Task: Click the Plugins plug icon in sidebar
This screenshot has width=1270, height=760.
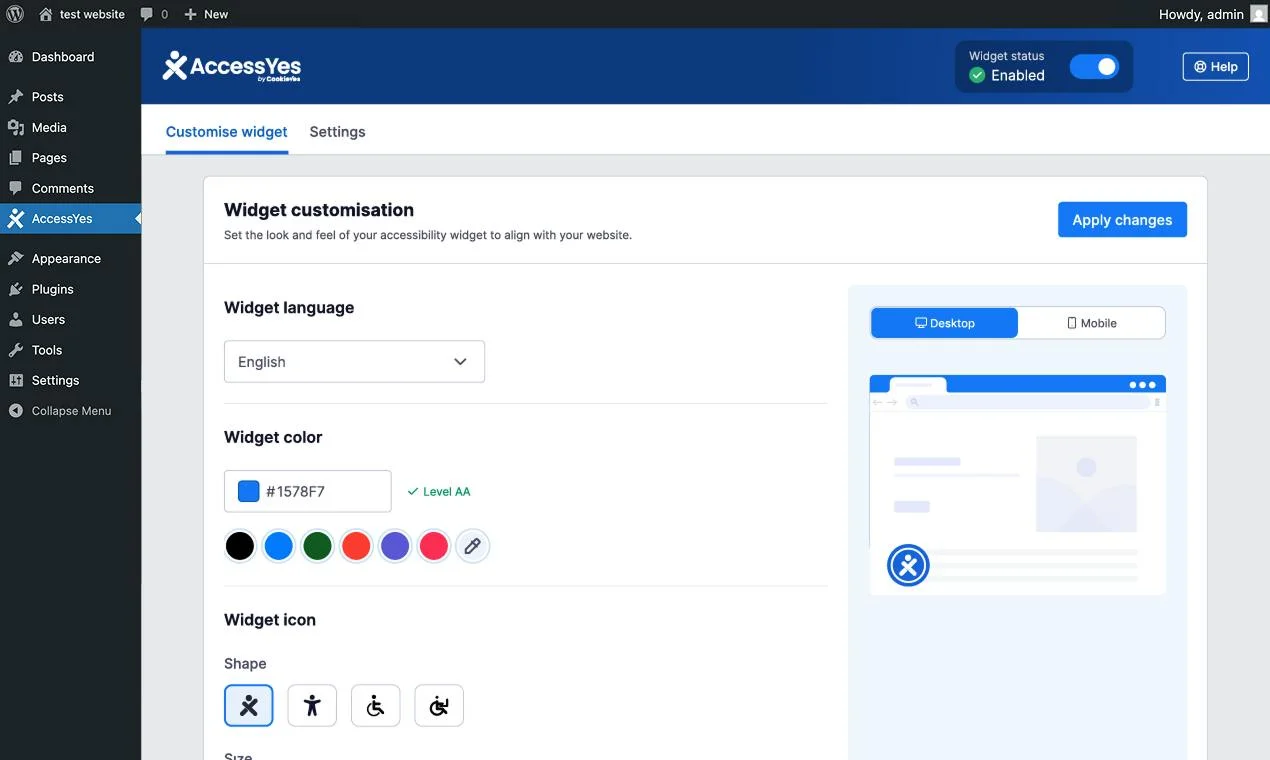Action: (x=15, y=289)
